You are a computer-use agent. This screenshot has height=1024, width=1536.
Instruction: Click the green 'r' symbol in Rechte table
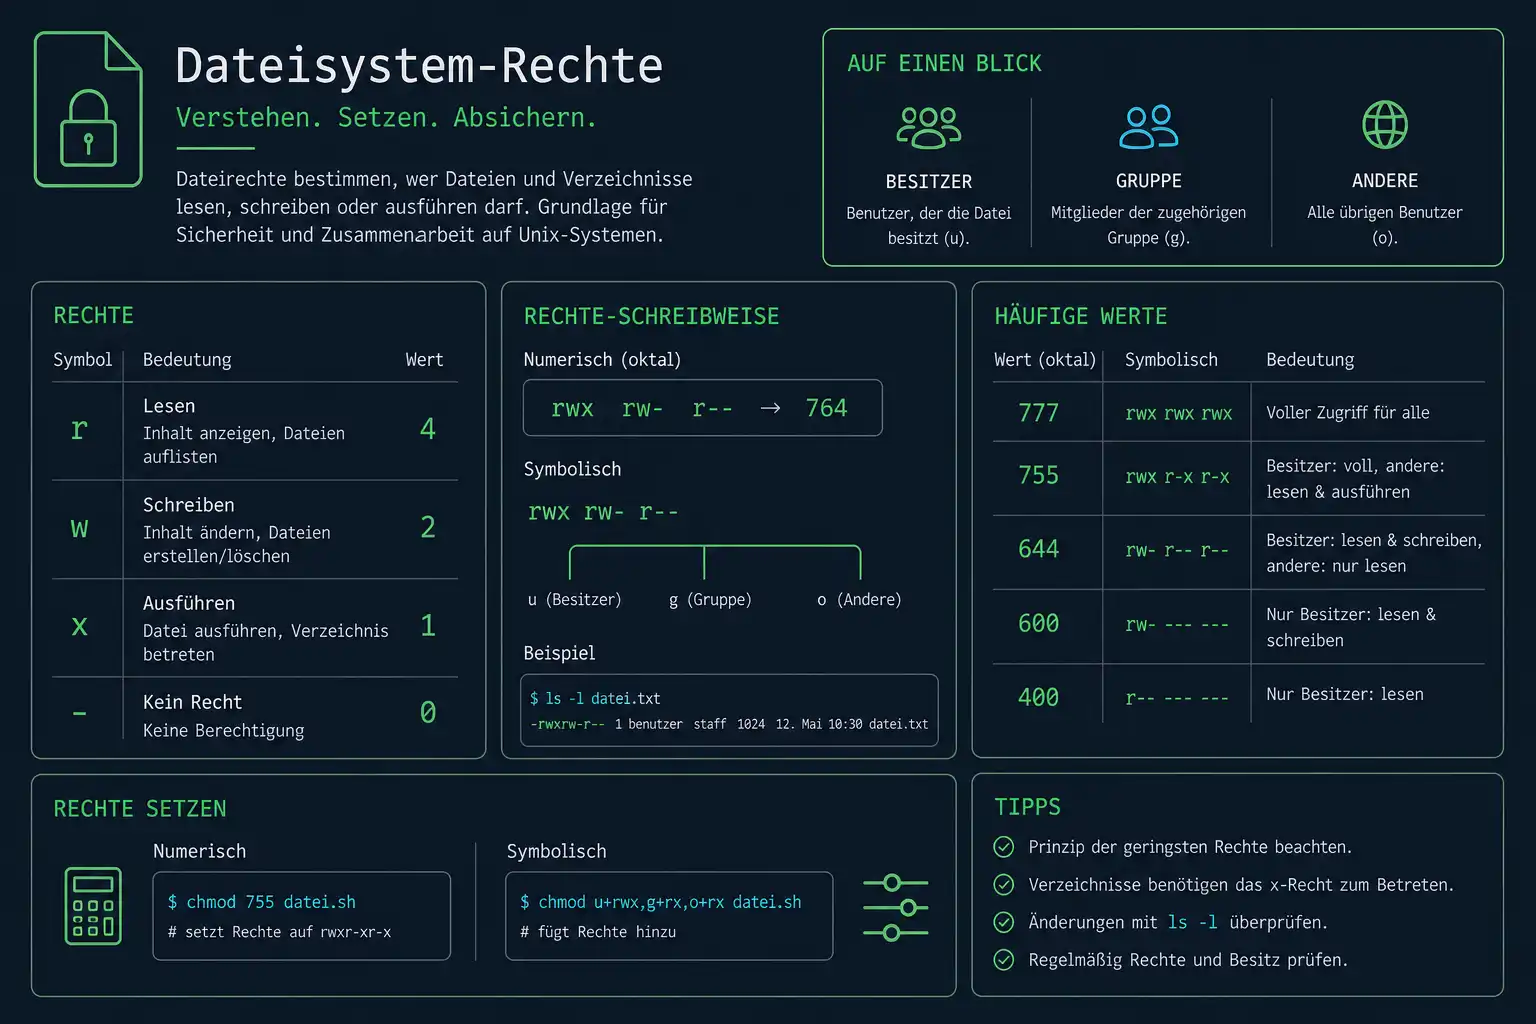pos(79,430)
